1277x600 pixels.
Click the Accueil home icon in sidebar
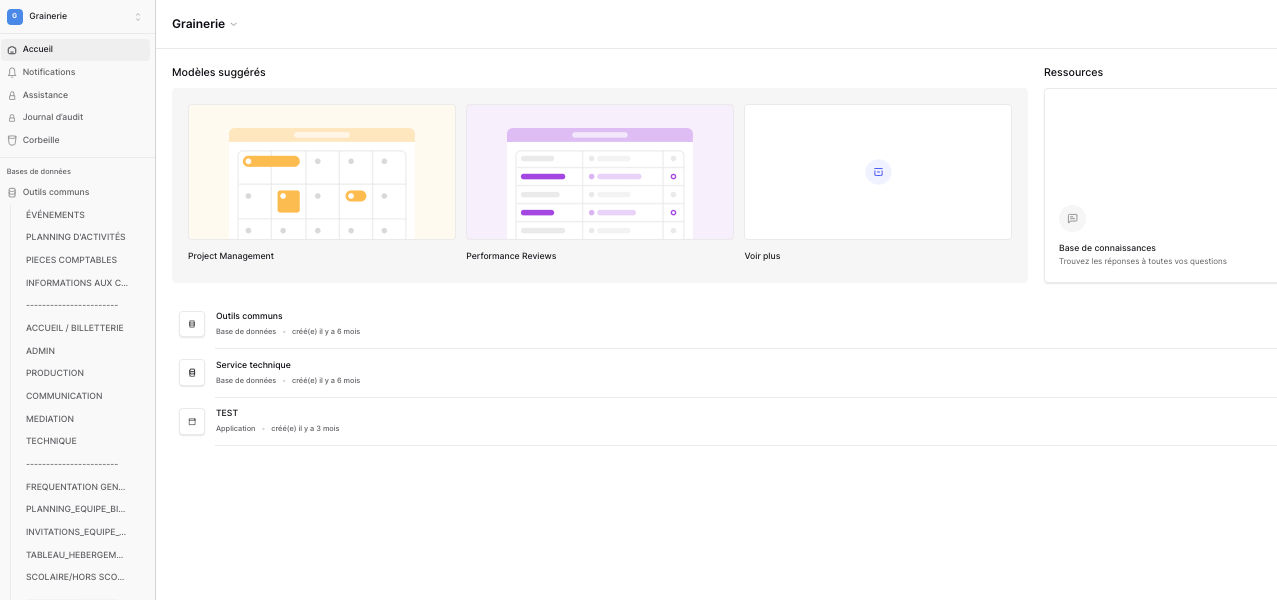[12, 49]
